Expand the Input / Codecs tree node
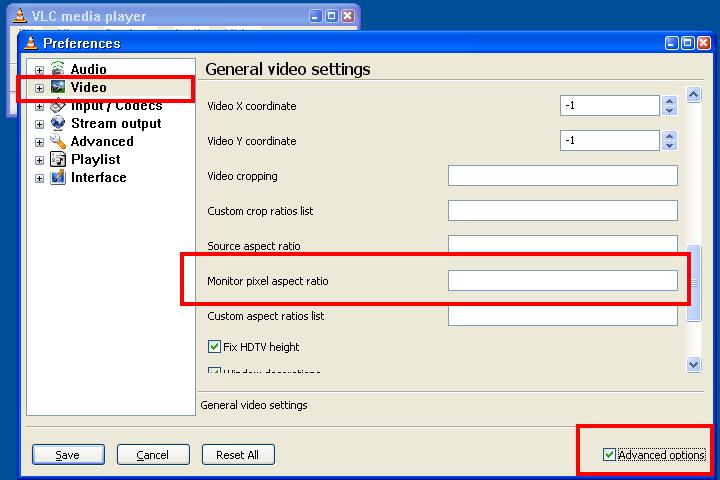 click(x=39, y=107)
